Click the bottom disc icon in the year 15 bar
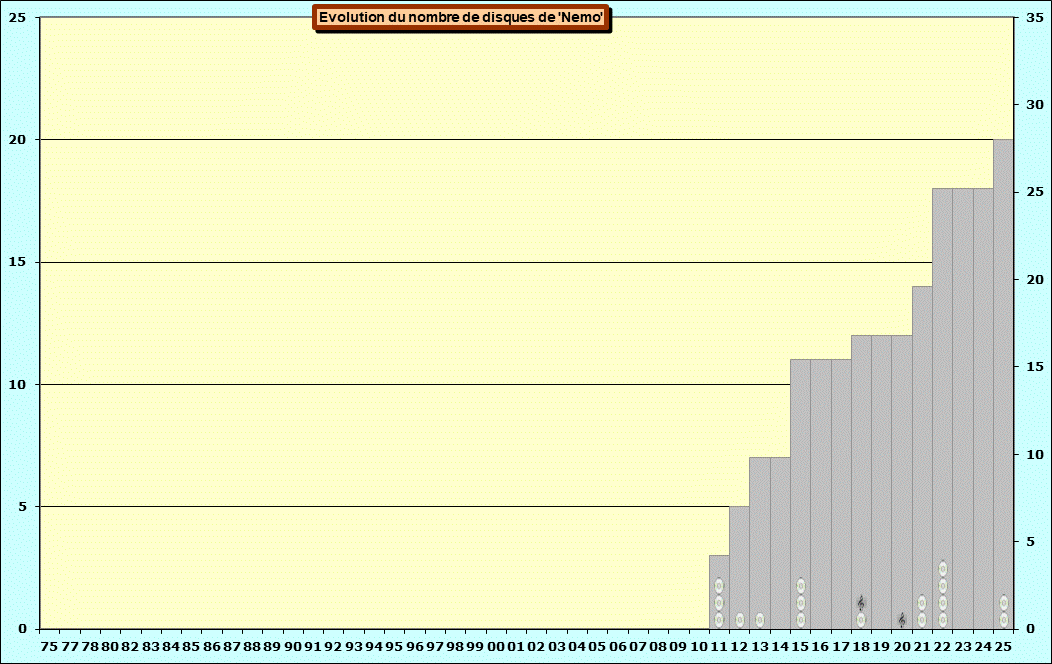1052x664 pixels. [800, 620]
